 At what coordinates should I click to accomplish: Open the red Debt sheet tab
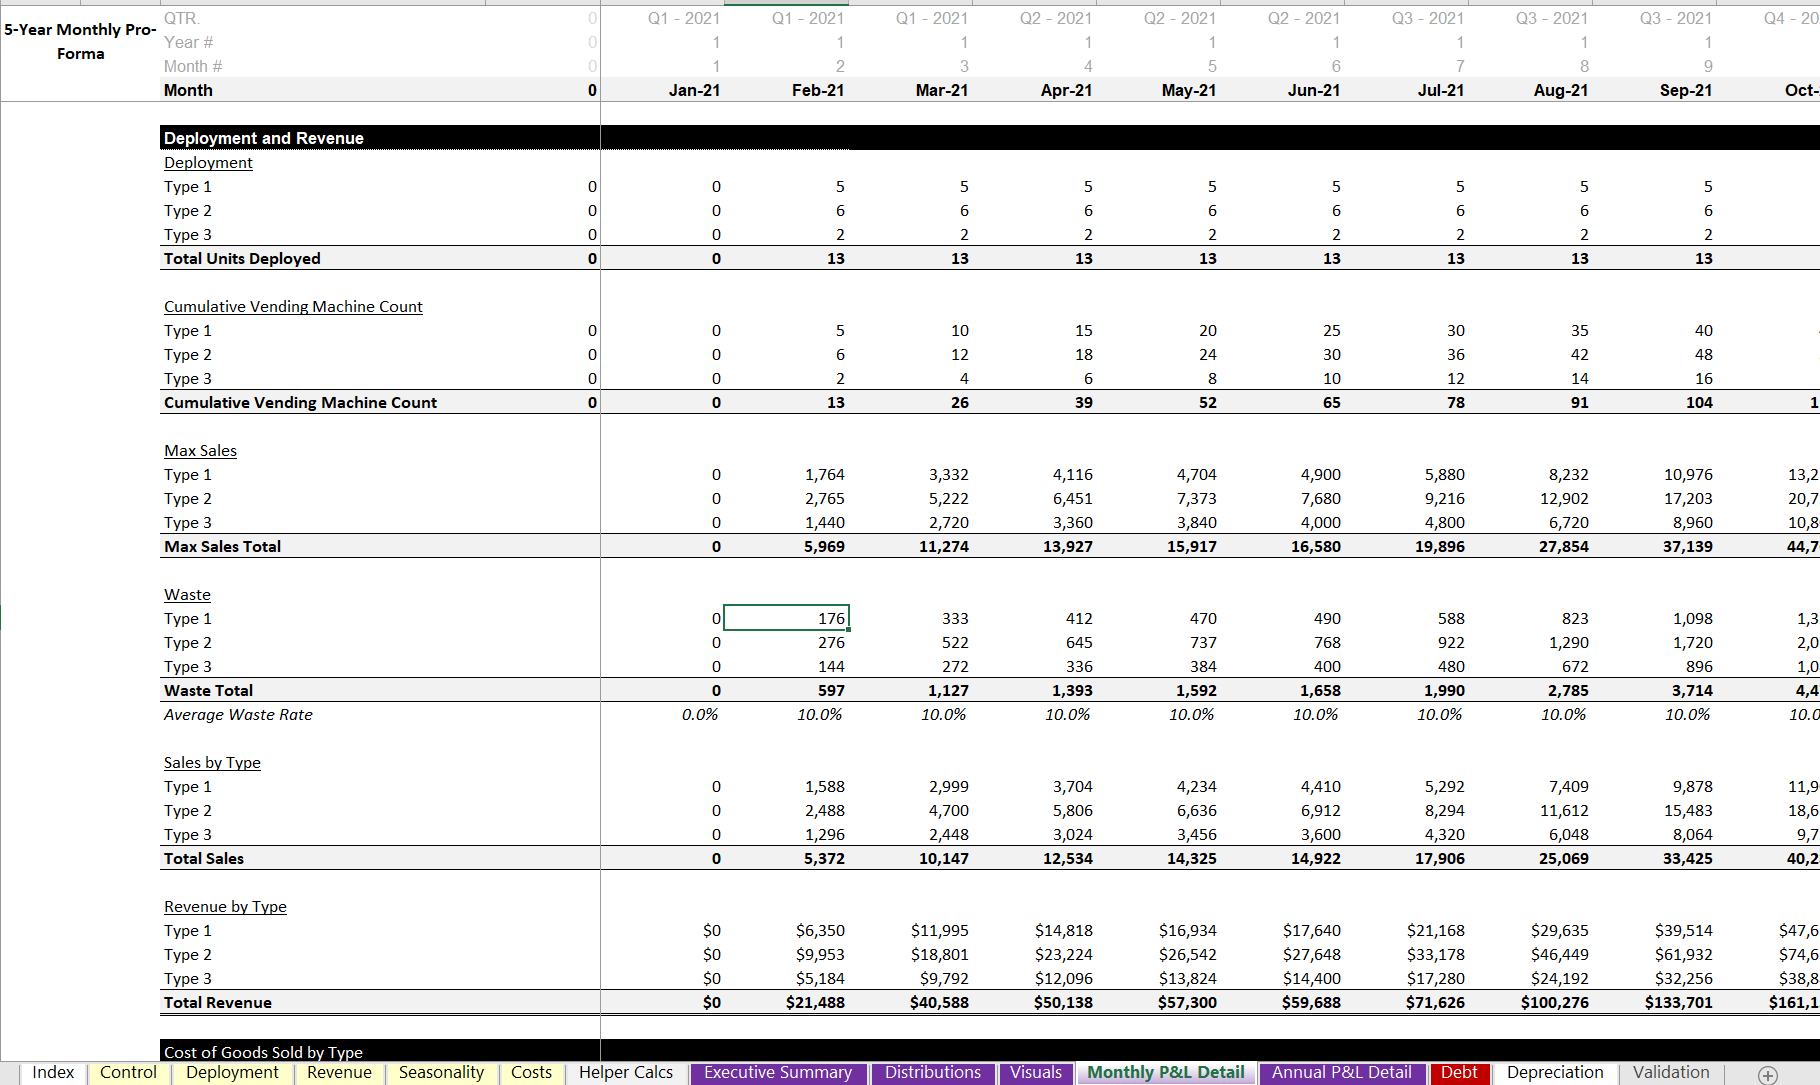pyautogui.click(x=1460, y=1072)
